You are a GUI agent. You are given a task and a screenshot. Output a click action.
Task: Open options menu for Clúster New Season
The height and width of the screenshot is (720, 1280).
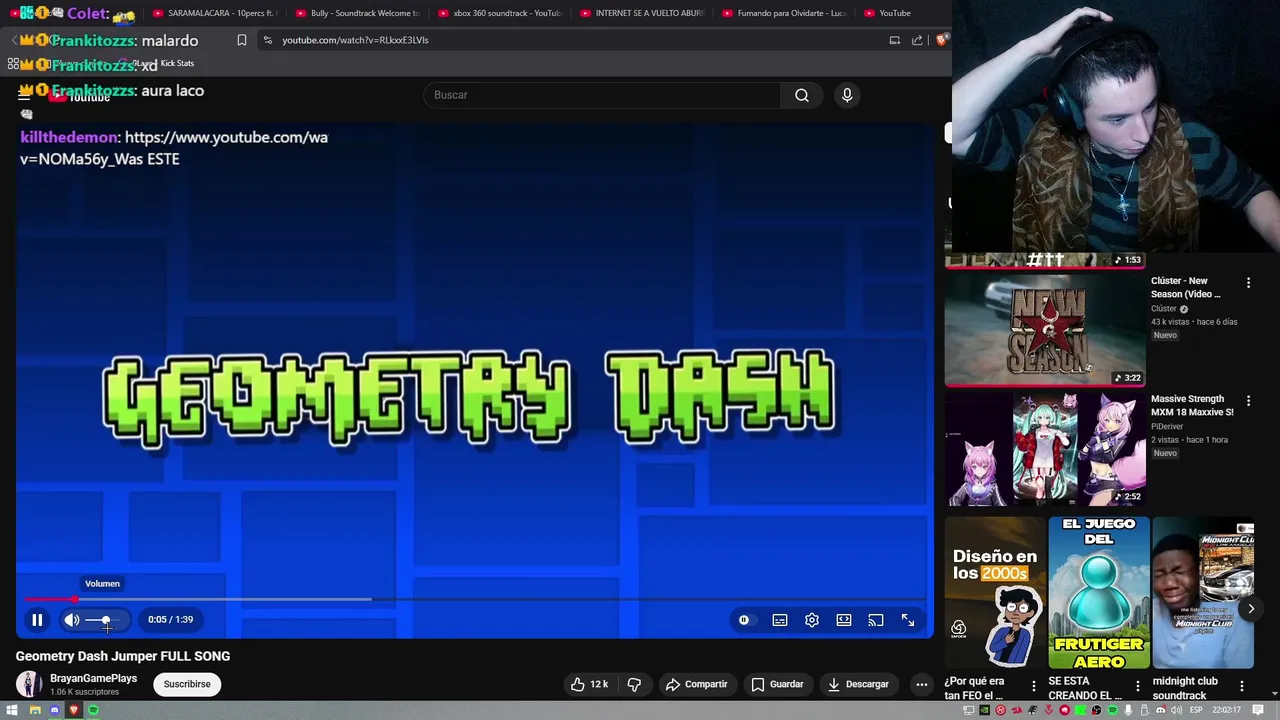click(1248, 283)
